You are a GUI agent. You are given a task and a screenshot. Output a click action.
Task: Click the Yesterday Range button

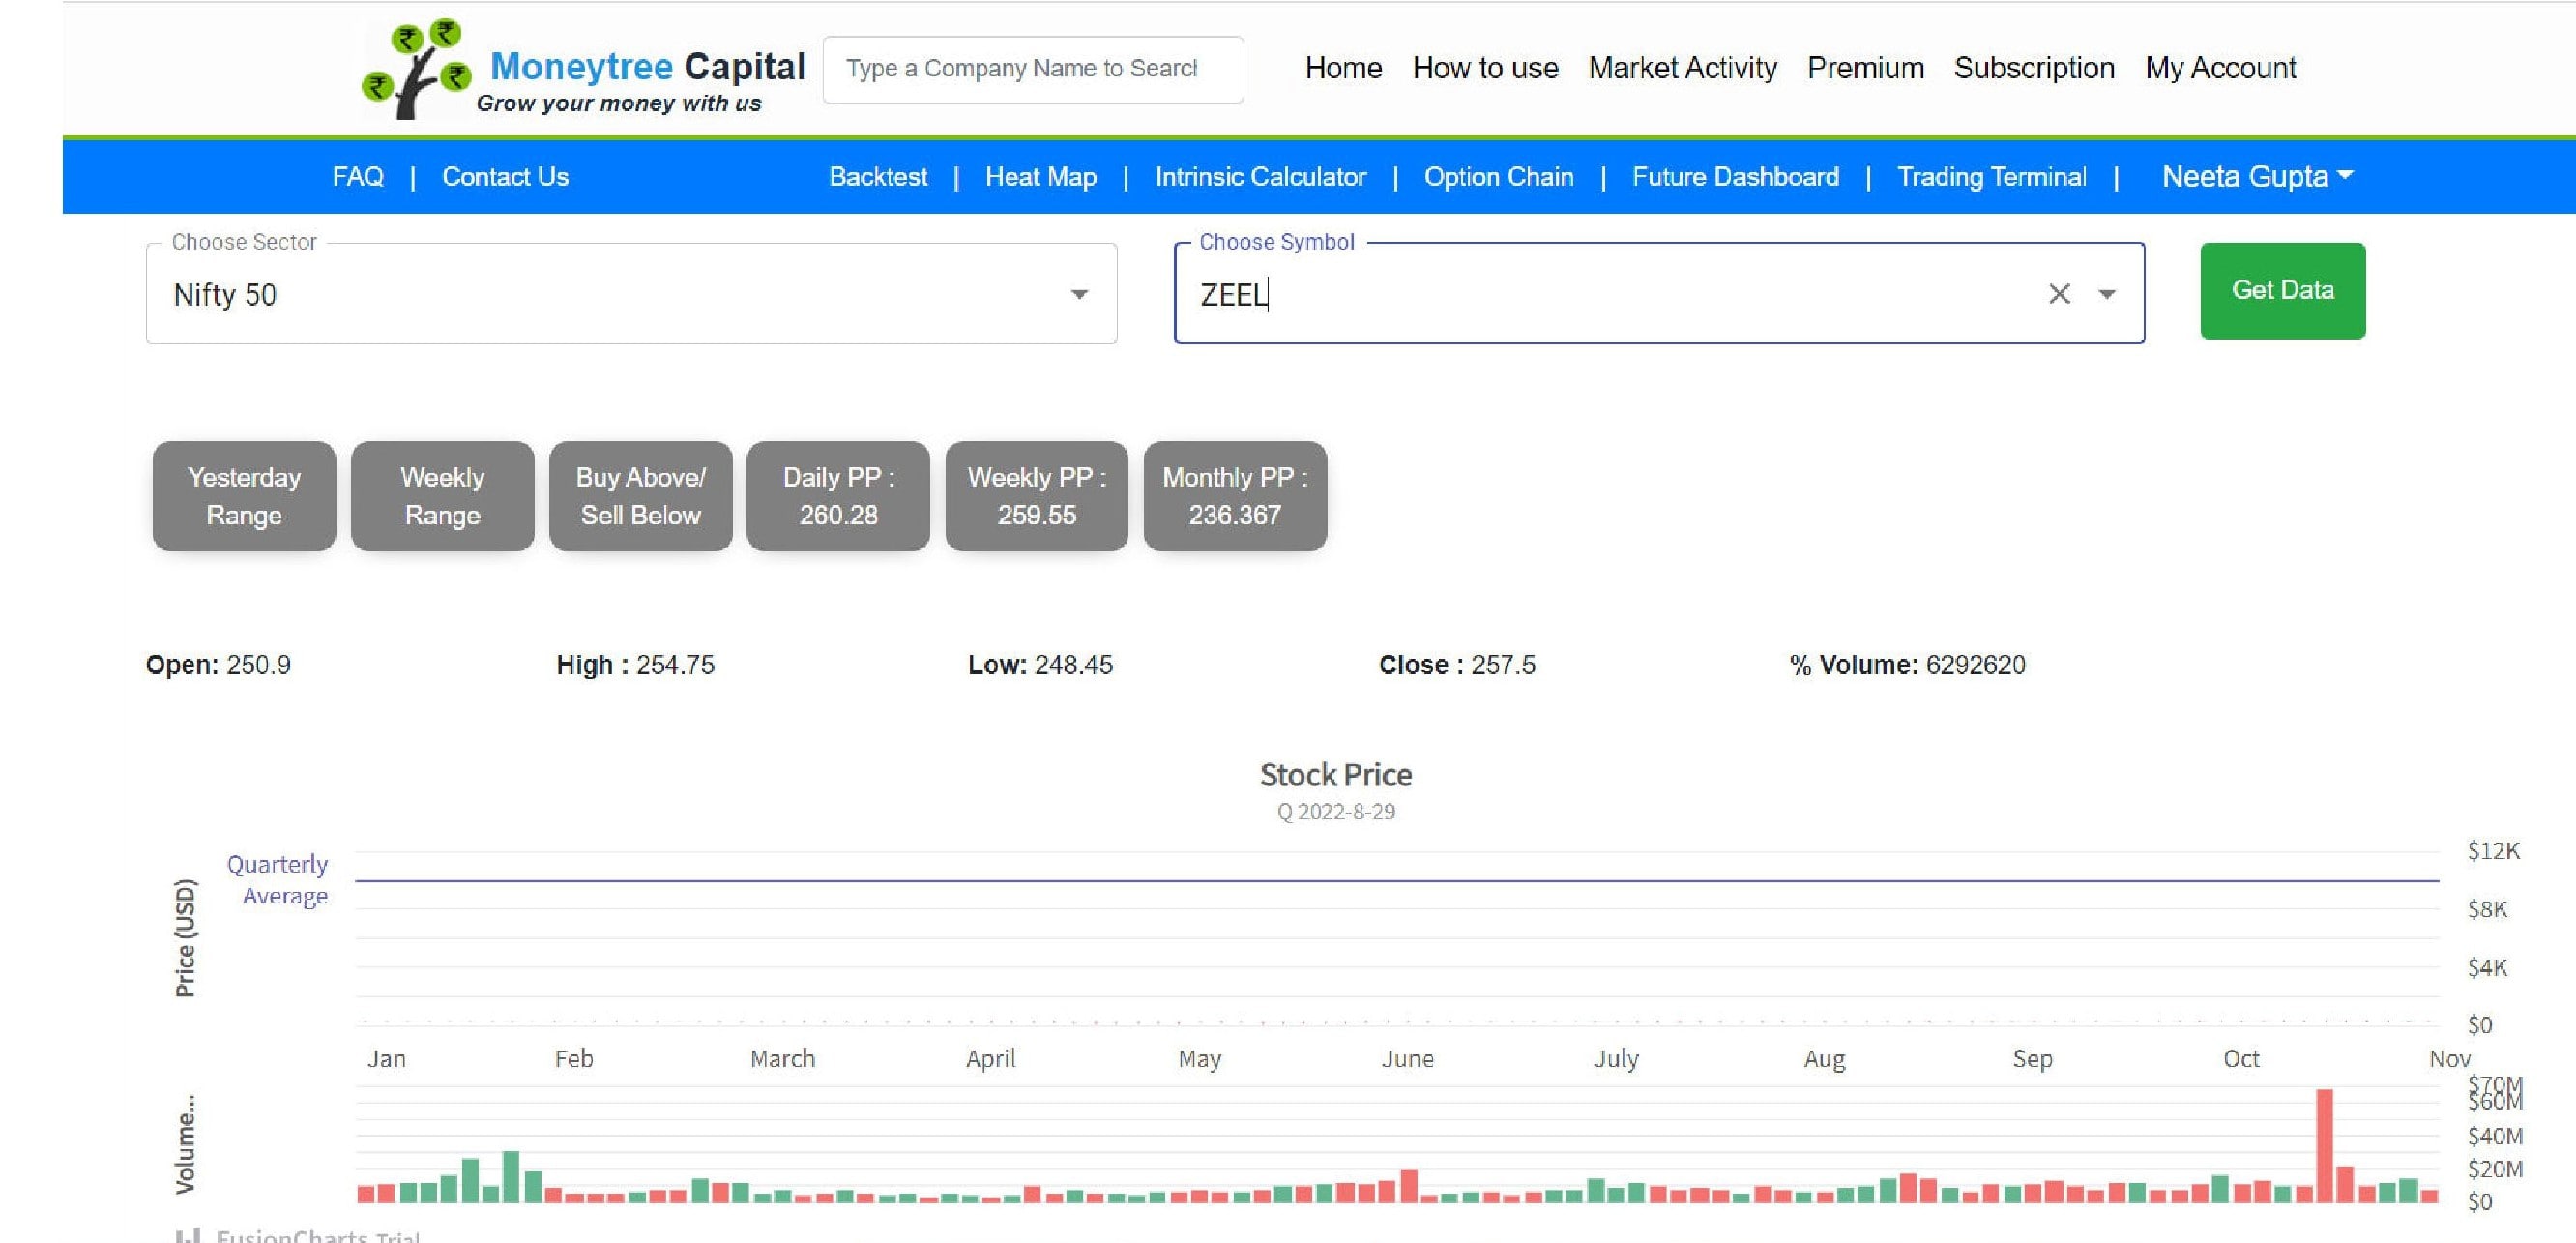click(244, 496)
